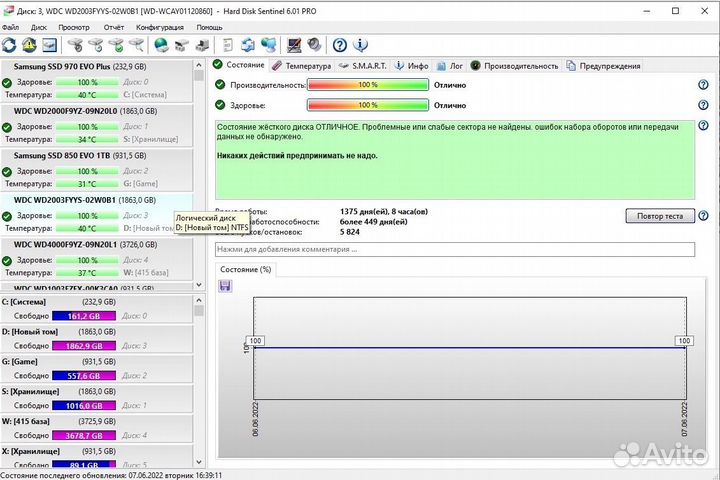The height and width of the screenshot is (480, 720).
Task: Select Samsung SSD 850 EVO 1TB disk
Action: coord(96,169)
